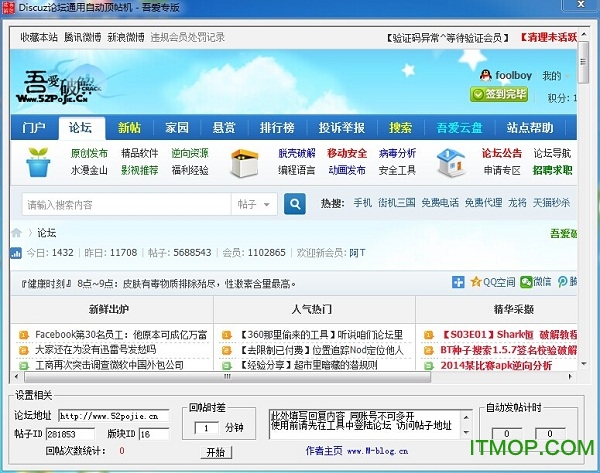Open the 招聘求职 link
This screenshot has height=473, width=600.
[553, 170]
